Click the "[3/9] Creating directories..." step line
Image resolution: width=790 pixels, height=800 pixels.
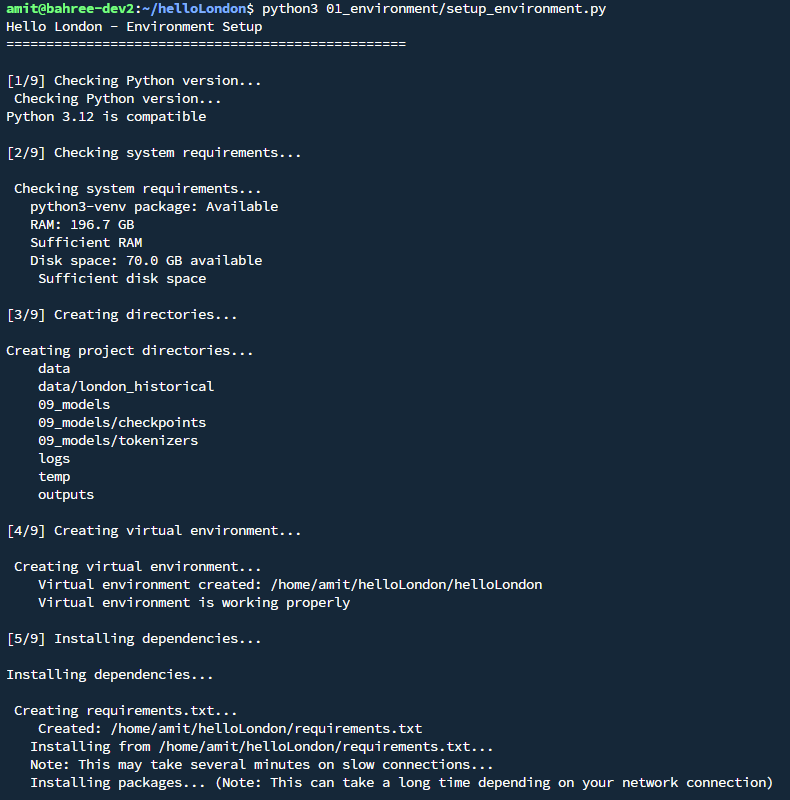(x=122, y=315)
